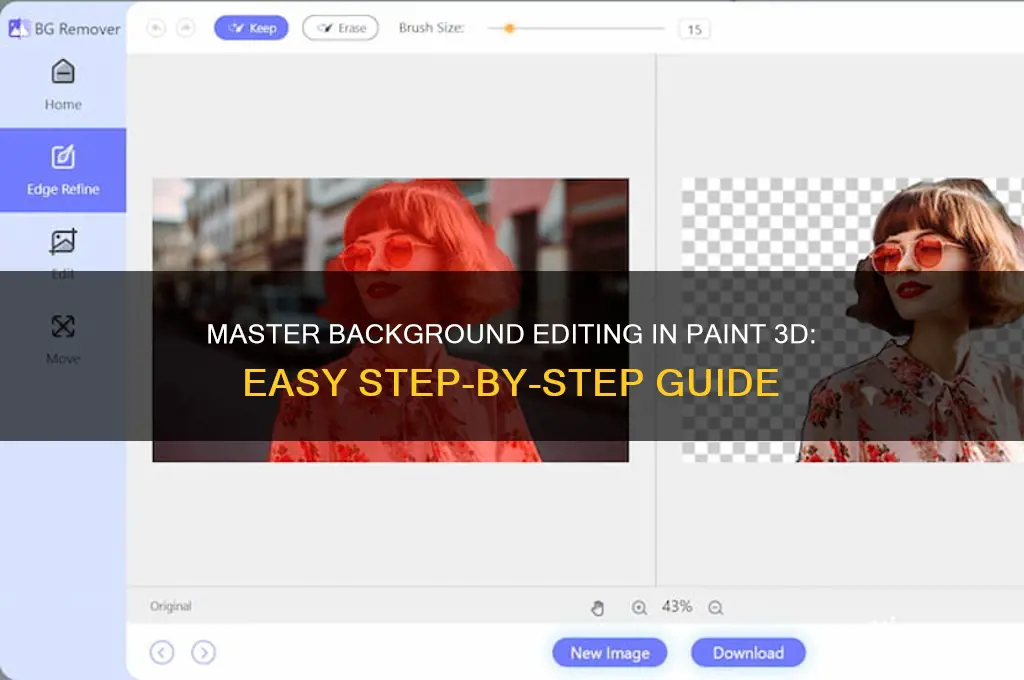Select the hand pan tool
The width and height of the screenshot is (1024, 680).
point(597,608)
